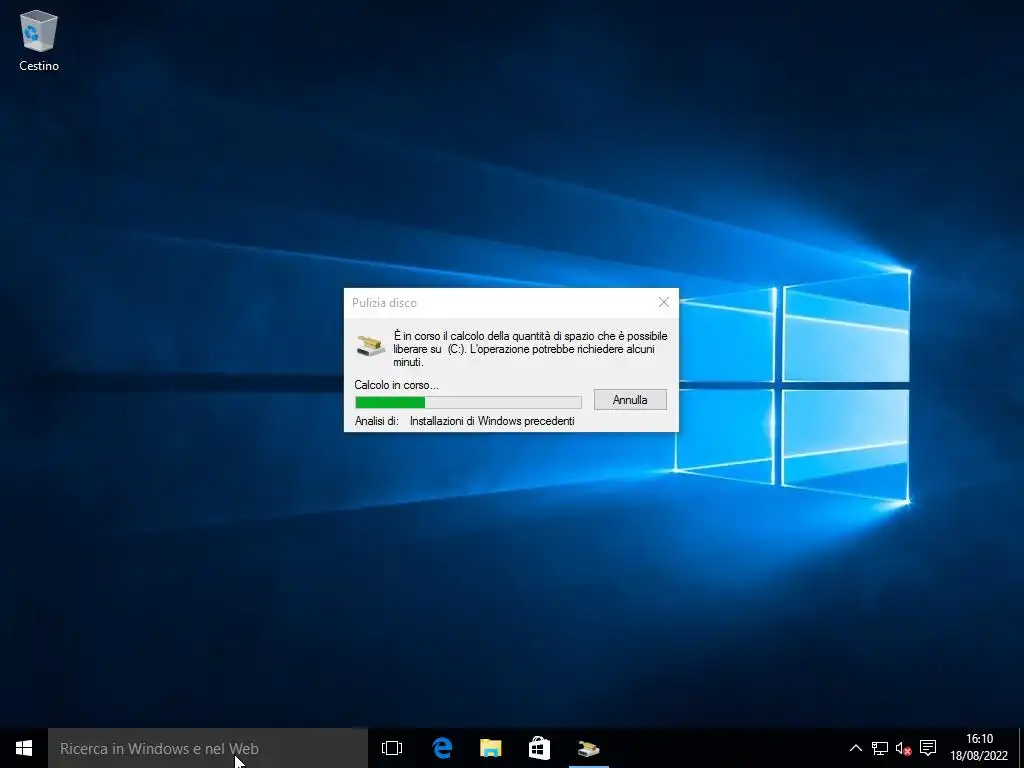
Task: Click the green calculation progress bar
Action: click(x=468, y=402)
